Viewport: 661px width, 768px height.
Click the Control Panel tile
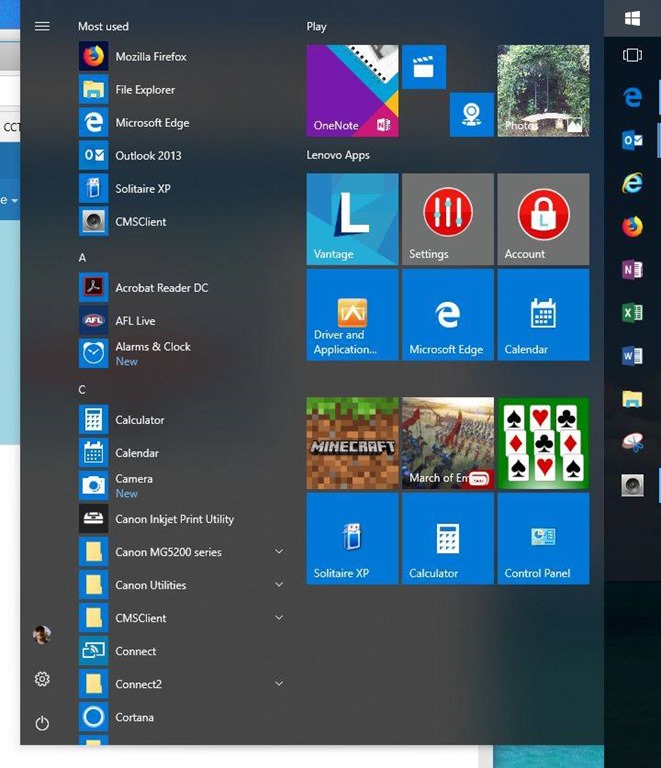543,538
